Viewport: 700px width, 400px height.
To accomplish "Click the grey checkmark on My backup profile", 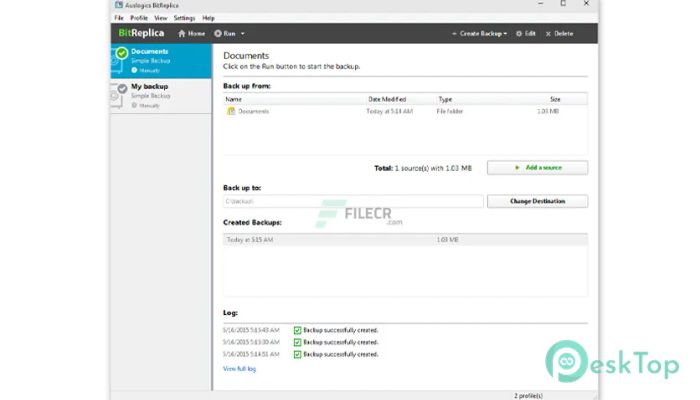I will point(122,88).
